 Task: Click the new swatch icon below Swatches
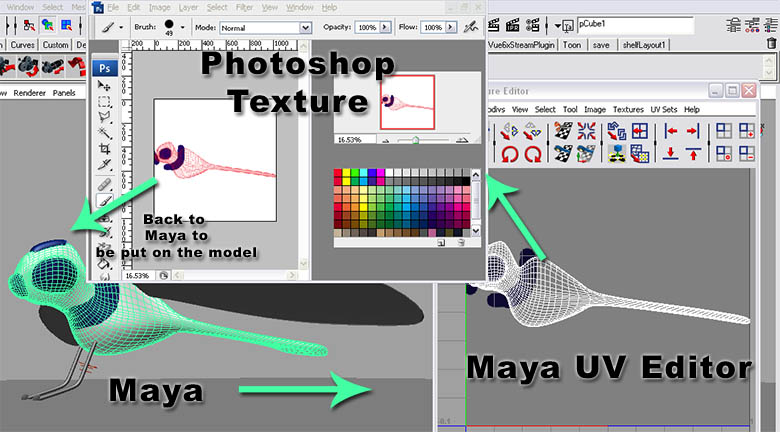pyautogui.click(x=441, y=243)
